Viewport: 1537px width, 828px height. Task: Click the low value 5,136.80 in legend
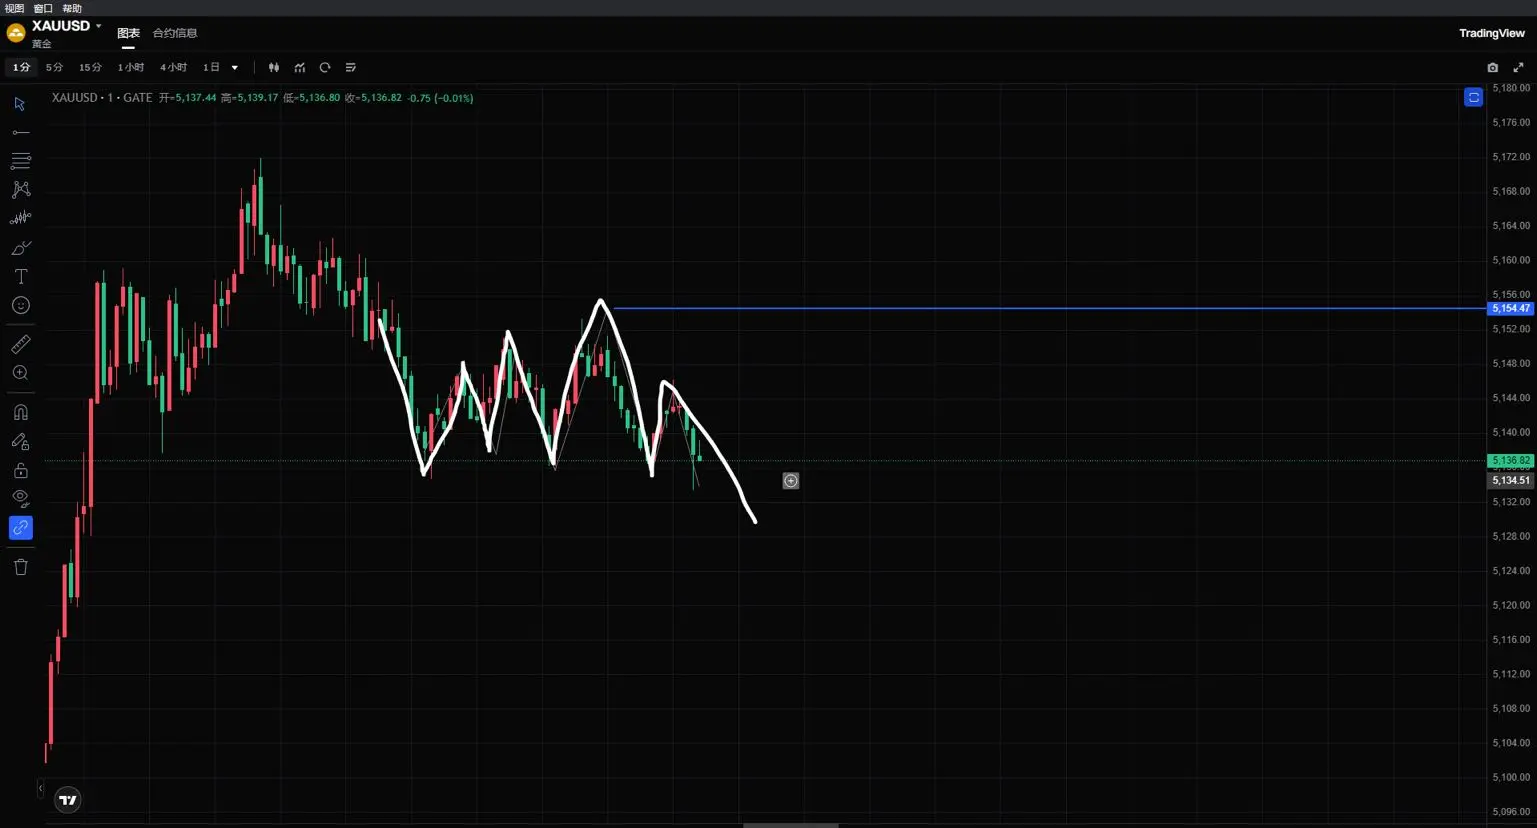point(319,98)
